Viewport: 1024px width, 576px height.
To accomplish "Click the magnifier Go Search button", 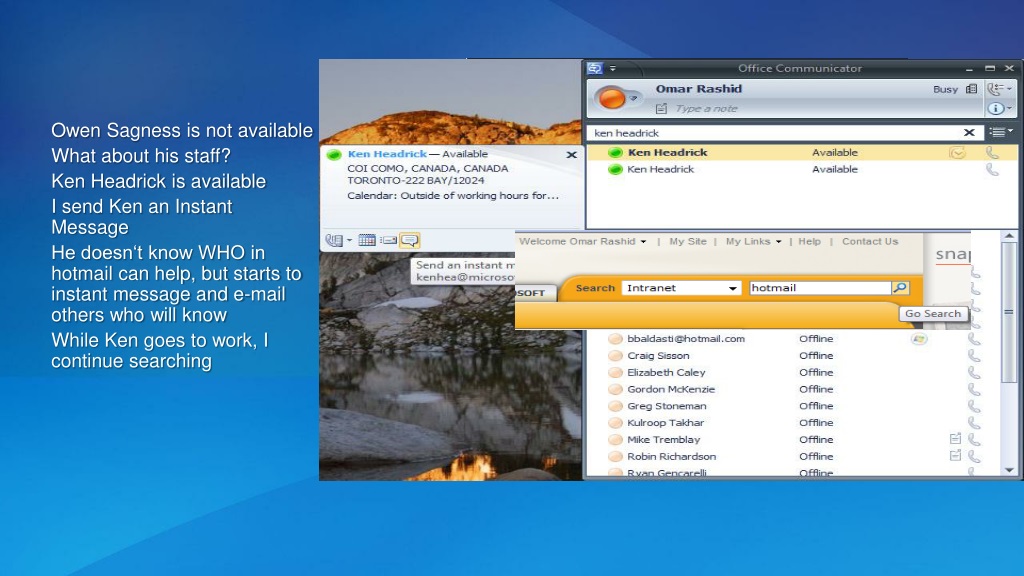I will [x=900, y=288].
